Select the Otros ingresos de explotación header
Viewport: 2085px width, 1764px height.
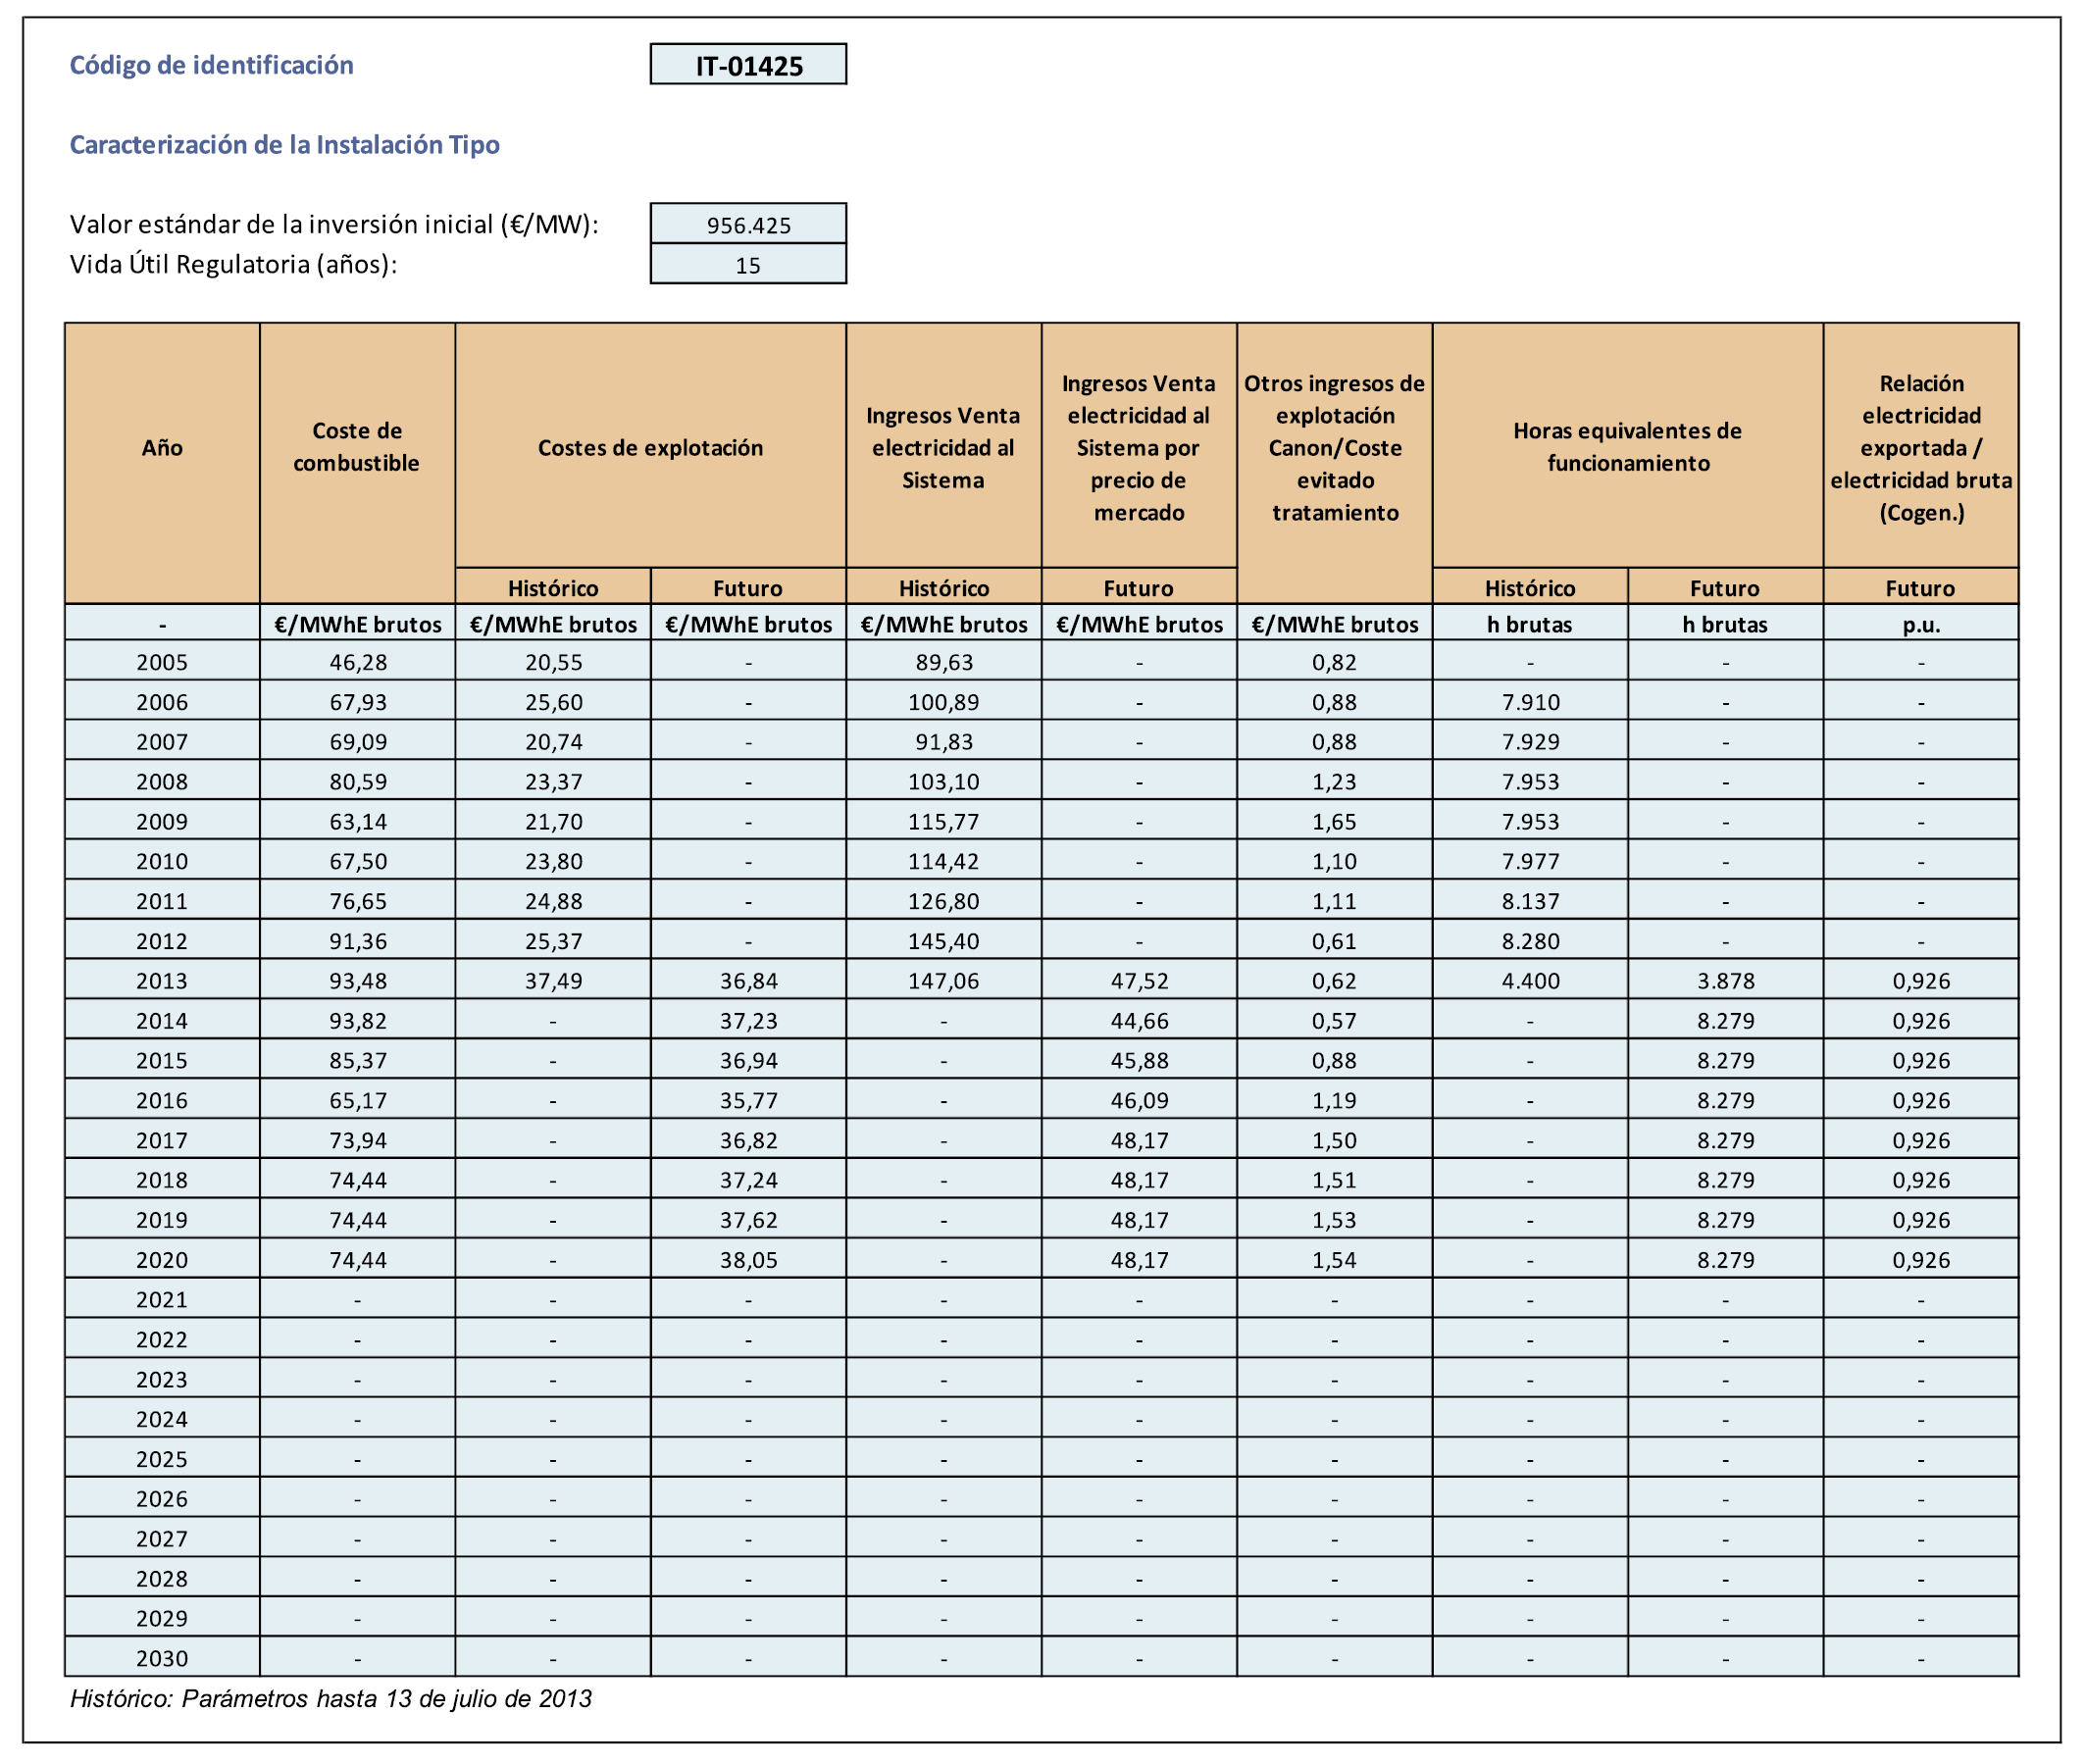[x=1335, y=463]
